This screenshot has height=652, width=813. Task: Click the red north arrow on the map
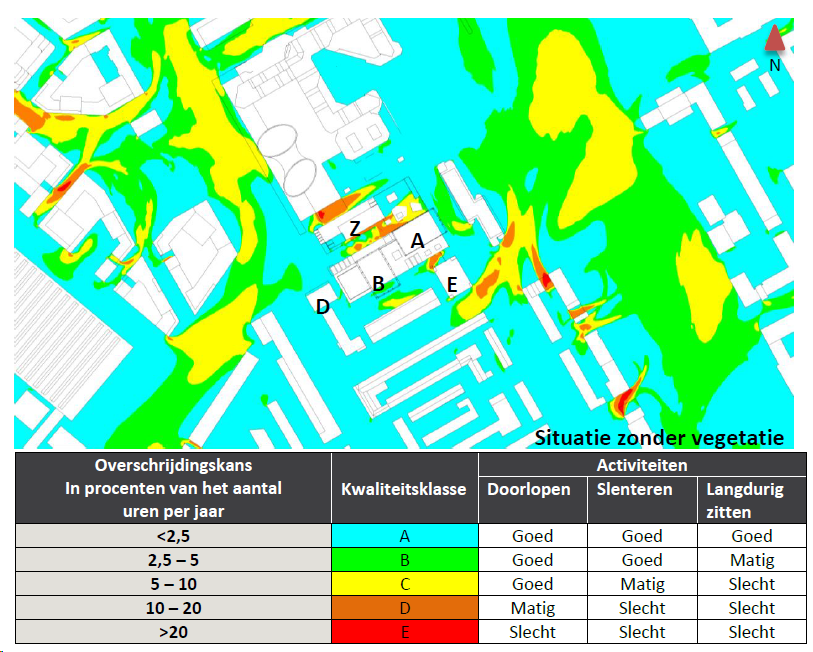[775, 38]
